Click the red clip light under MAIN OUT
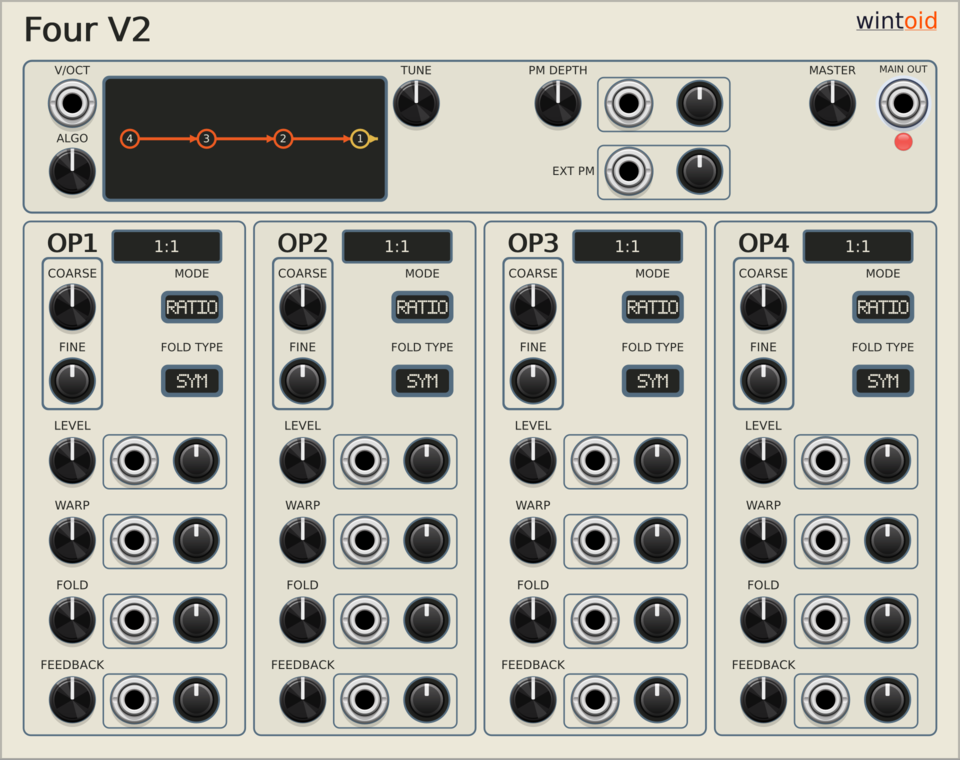 click(903, 142)
